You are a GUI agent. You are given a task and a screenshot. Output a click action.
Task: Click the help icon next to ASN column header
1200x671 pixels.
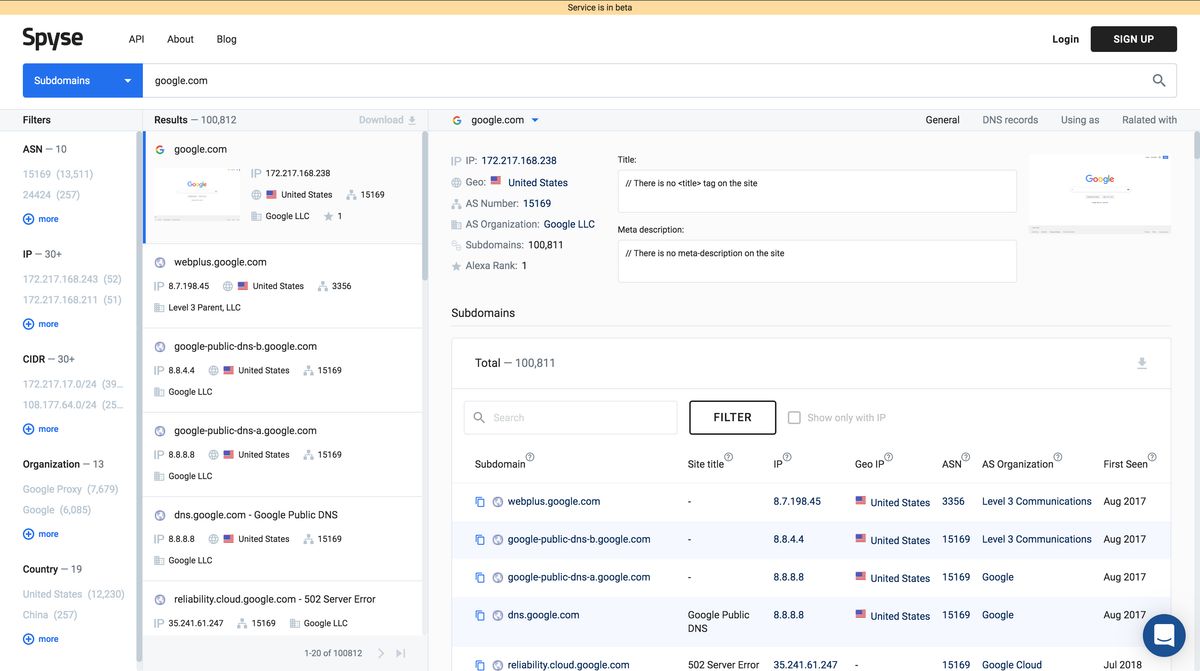[x=963, y=456]
